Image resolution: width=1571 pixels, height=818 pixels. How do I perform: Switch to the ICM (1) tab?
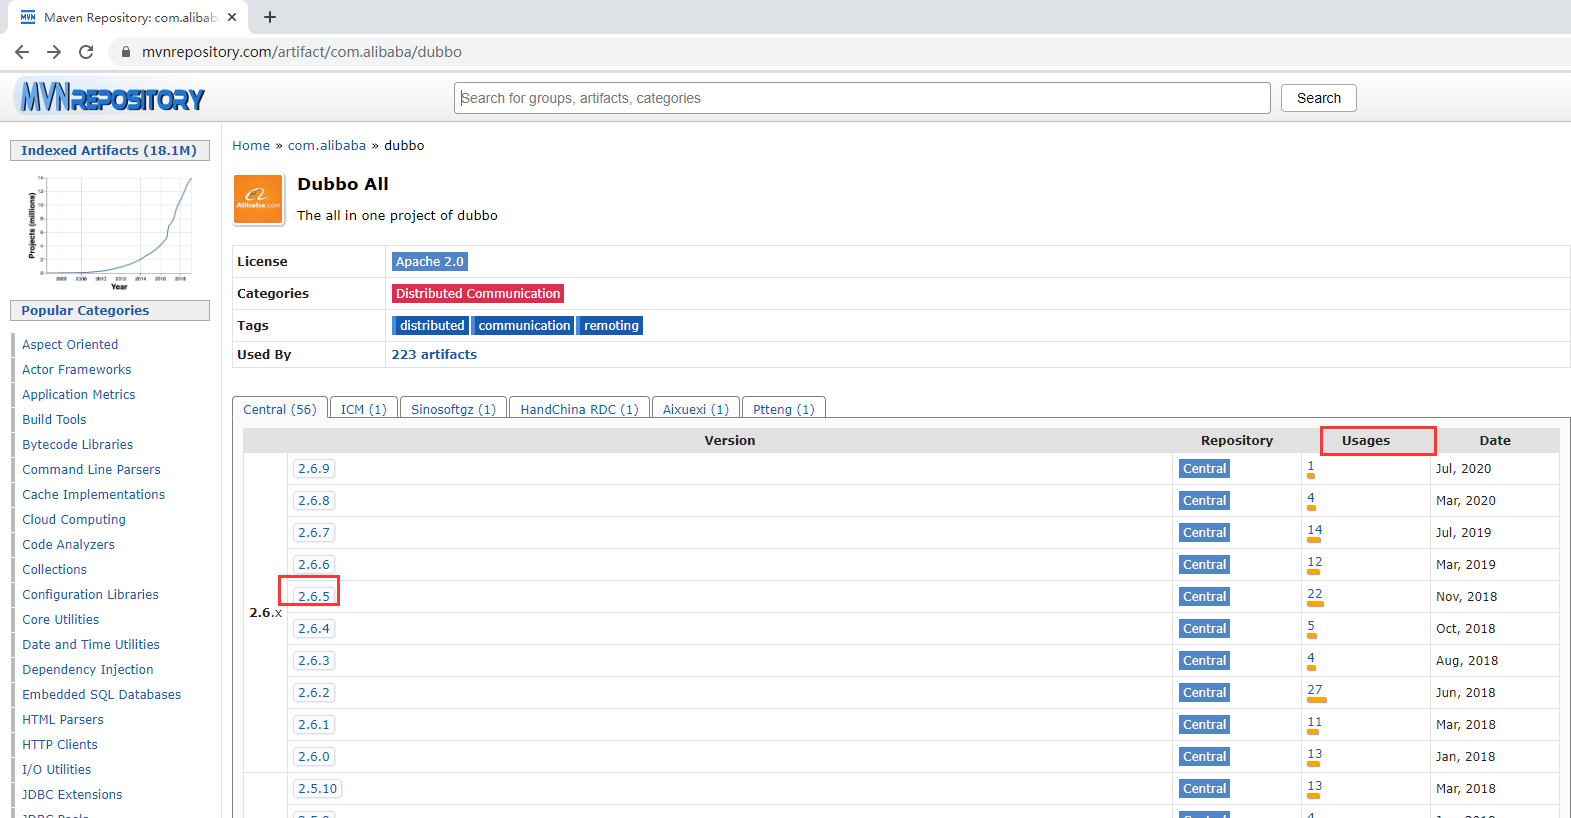364,409
